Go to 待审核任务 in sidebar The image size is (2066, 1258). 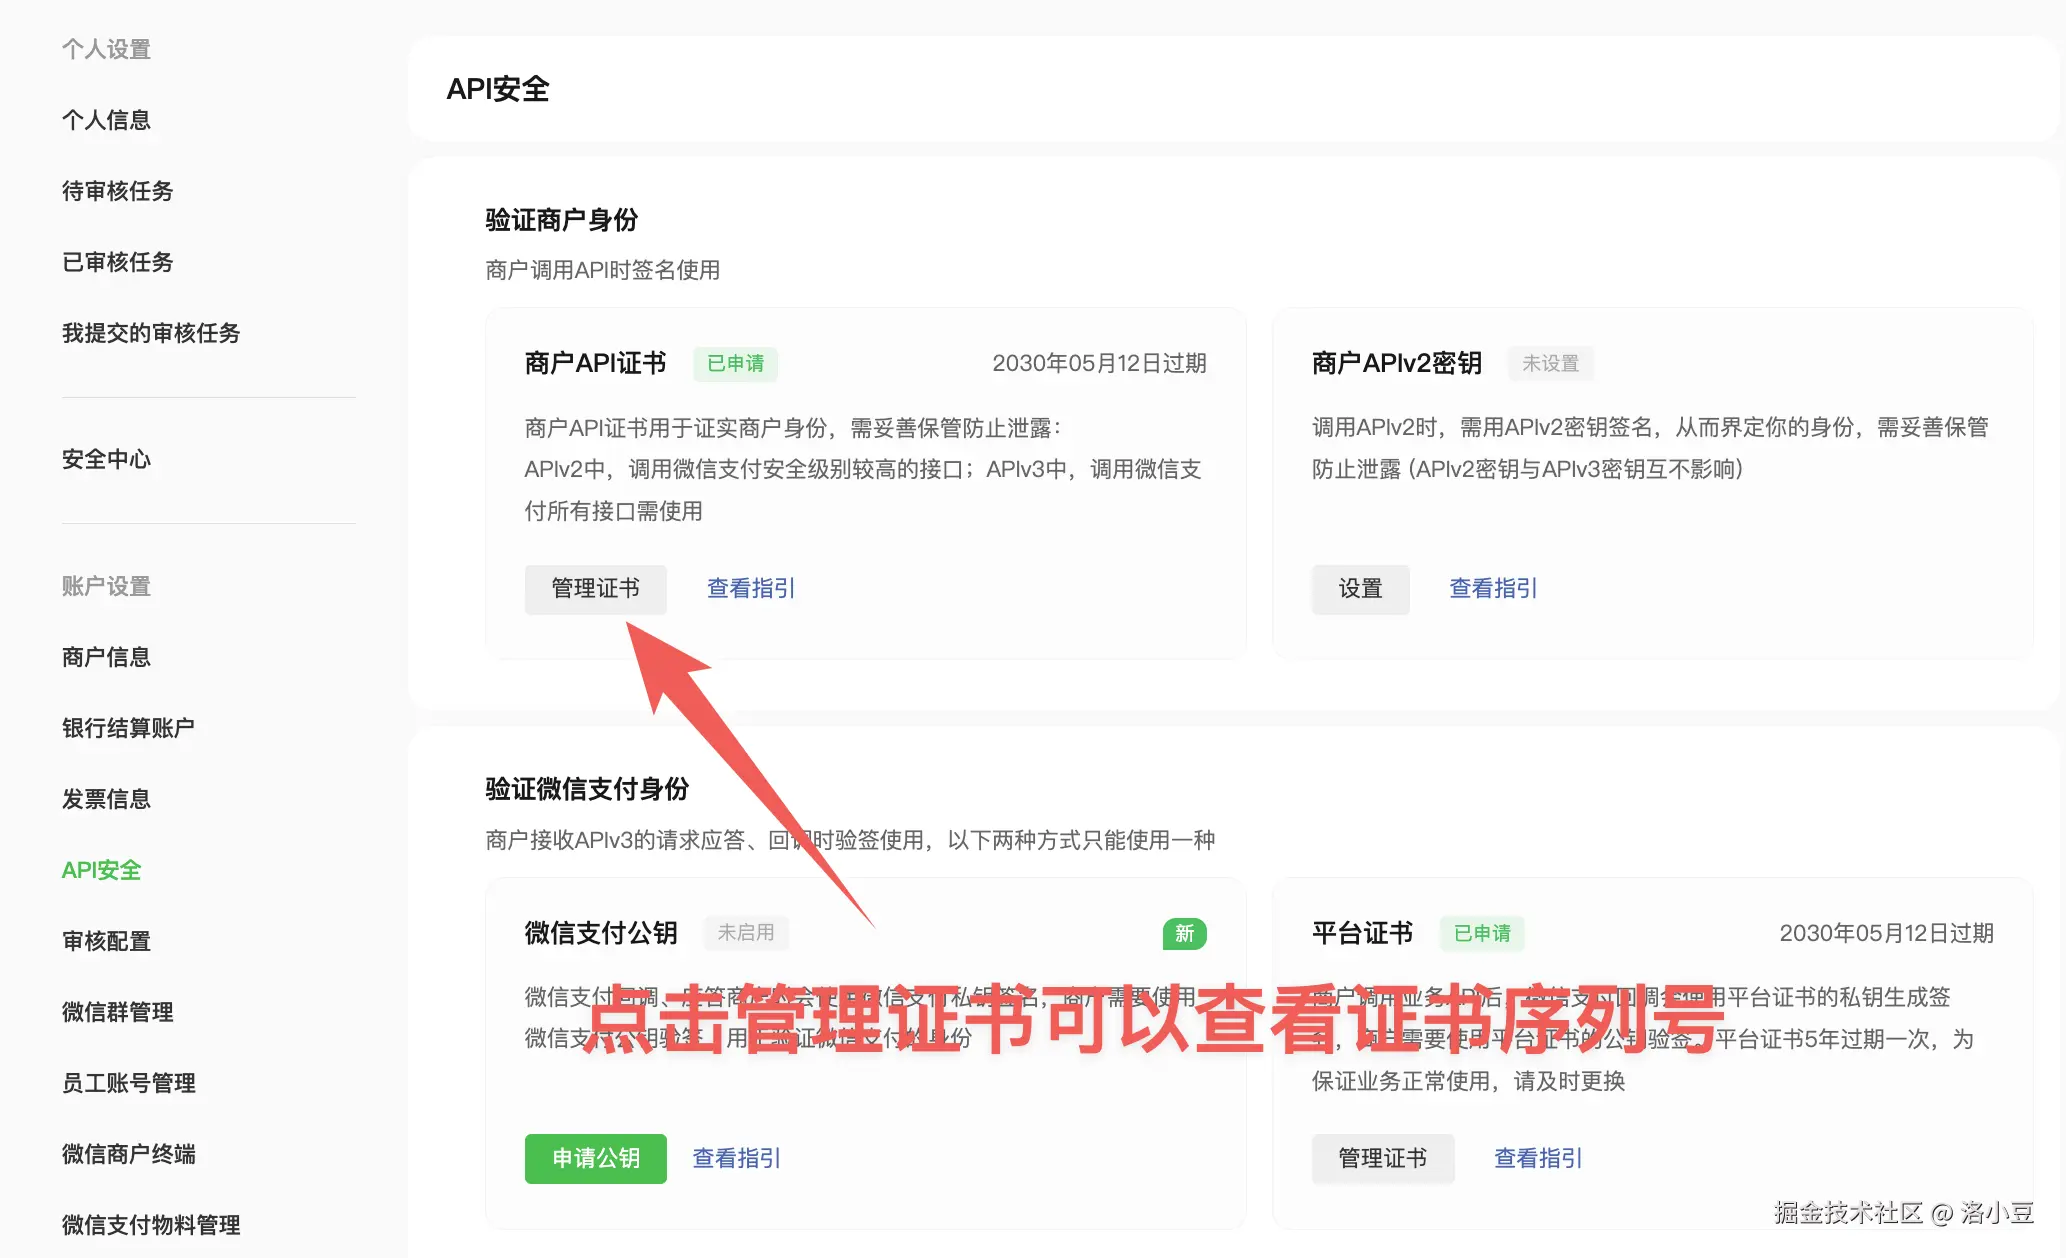117,191
